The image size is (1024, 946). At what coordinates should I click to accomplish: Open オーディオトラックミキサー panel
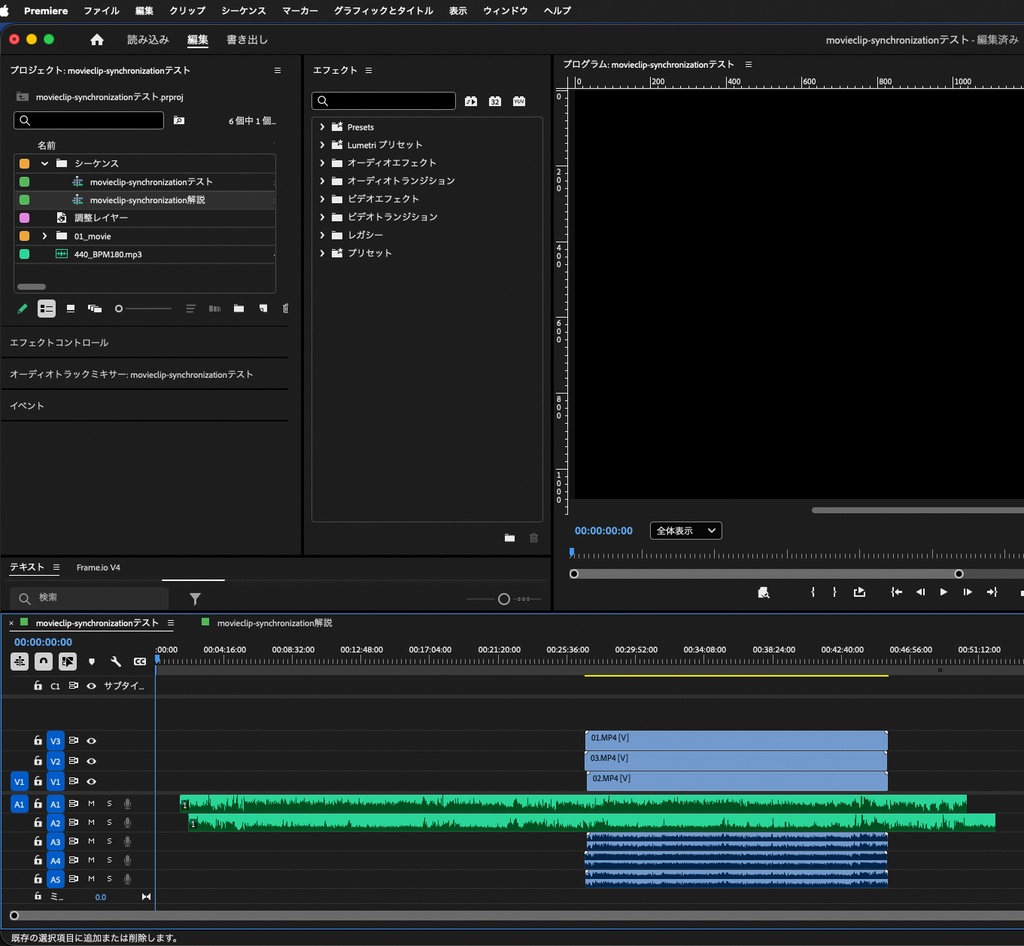[x=131, y=375]
